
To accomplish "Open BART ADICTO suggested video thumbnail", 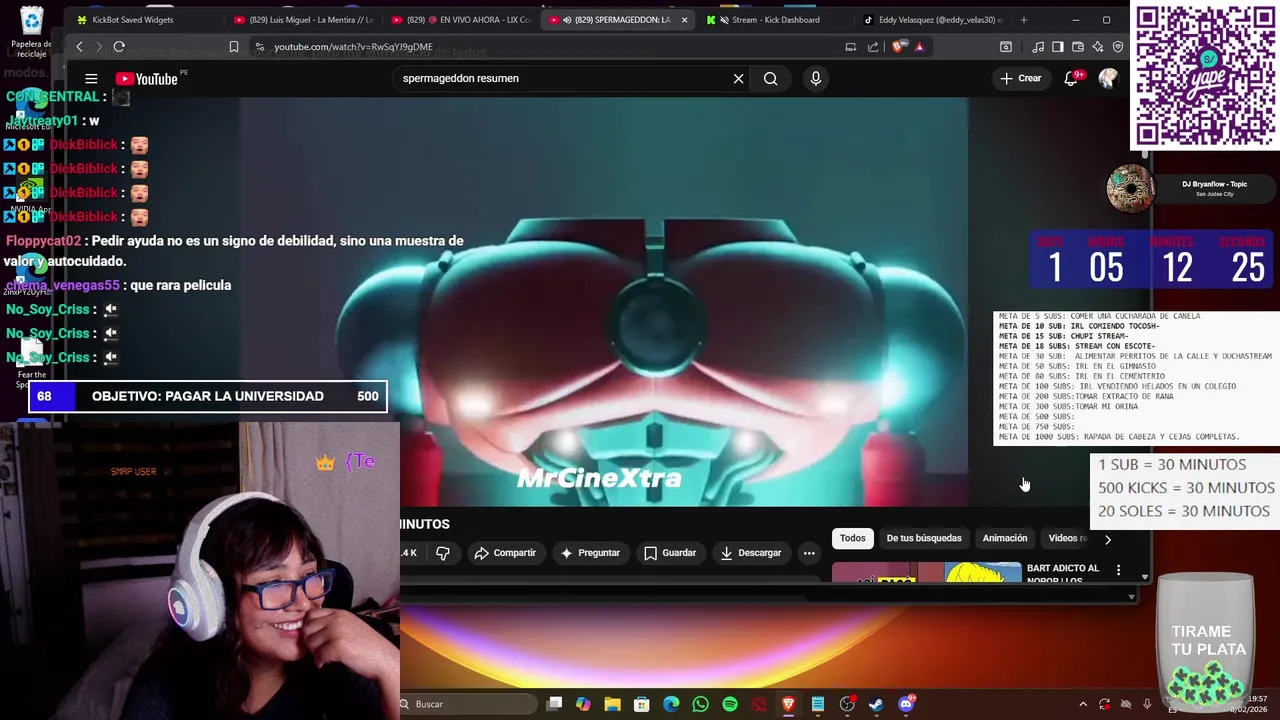I will point(927,573).
